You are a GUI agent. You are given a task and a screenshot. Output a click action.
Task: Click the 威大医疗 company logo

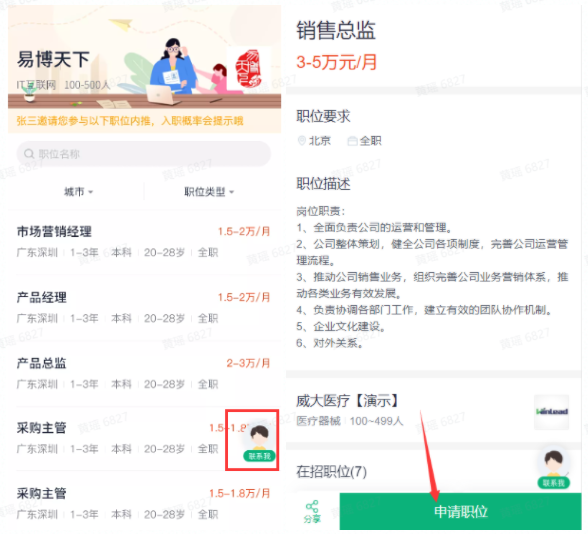point(551,412)
